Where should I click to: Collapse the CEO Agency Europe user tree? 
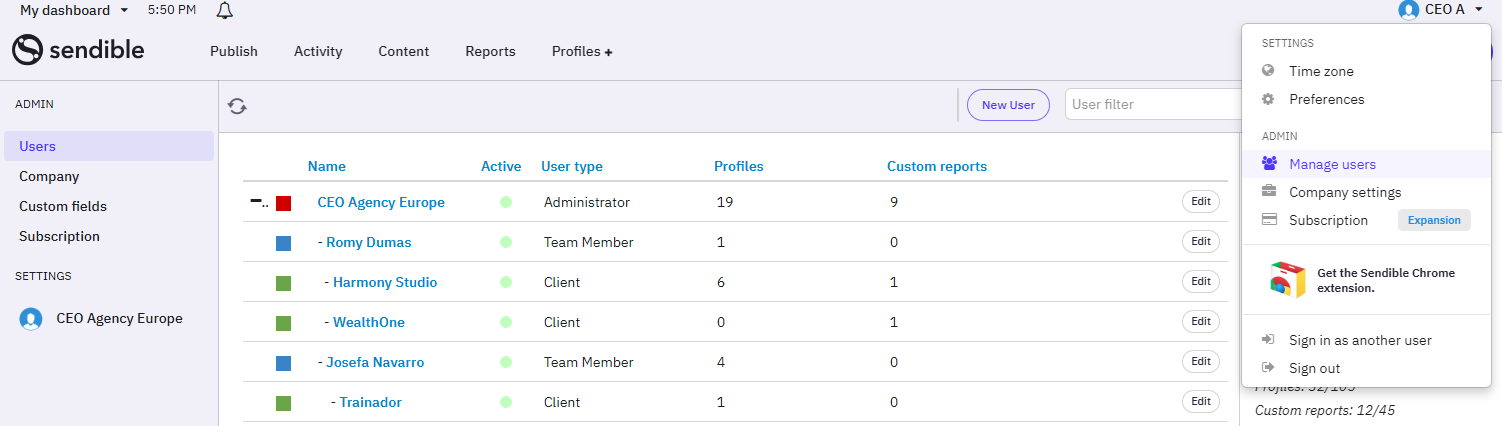pyautogui.click(x=258, y=202)
